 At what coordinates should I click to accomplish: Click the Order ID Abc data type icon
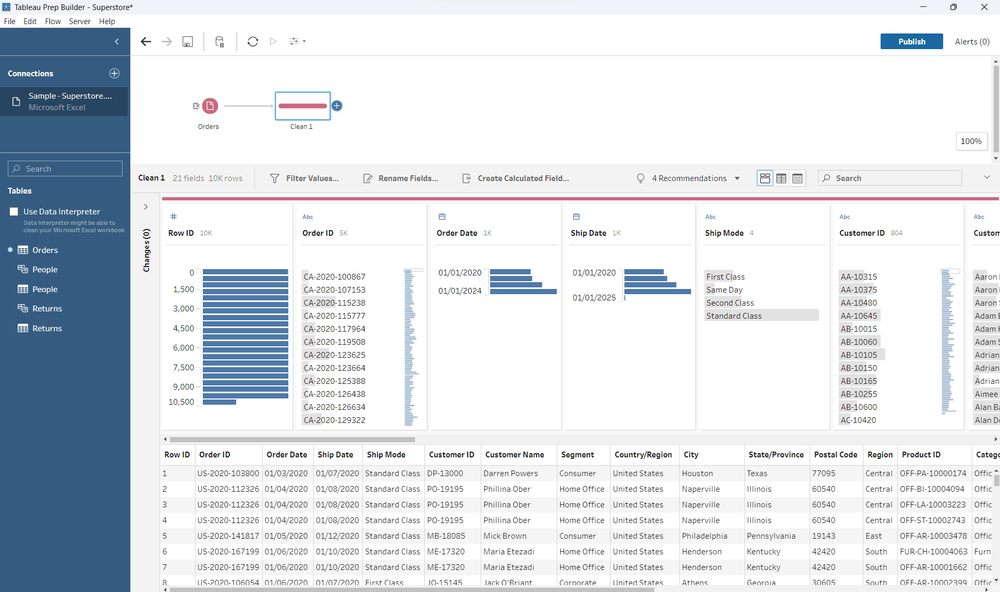(x=307, y=217)
